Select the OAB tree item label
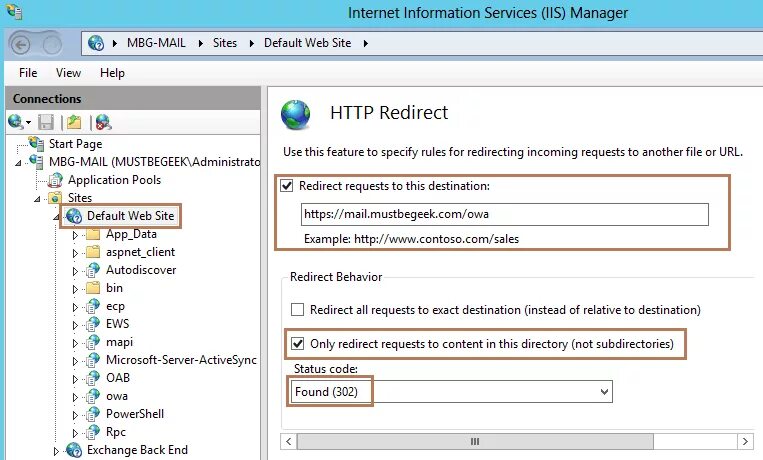 [118, 378]
